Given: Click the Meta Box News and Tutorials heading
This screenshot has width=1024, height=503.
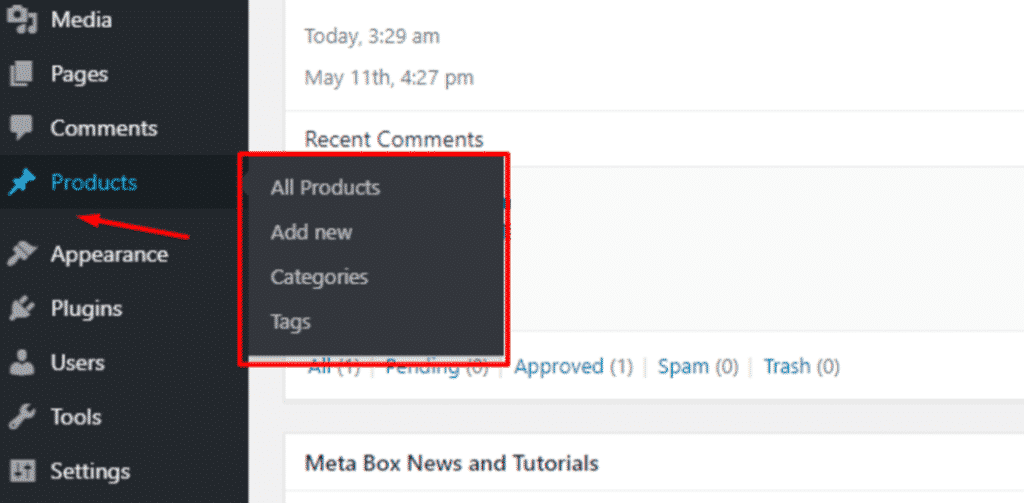Looking at the screenshot, I should click(x=452, y=463).
